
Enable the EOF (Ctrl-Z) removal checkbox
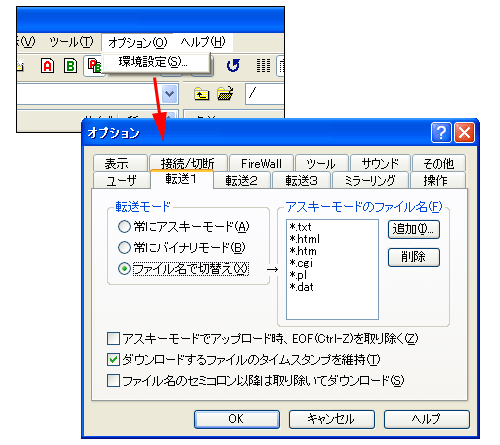click(113, 339)
